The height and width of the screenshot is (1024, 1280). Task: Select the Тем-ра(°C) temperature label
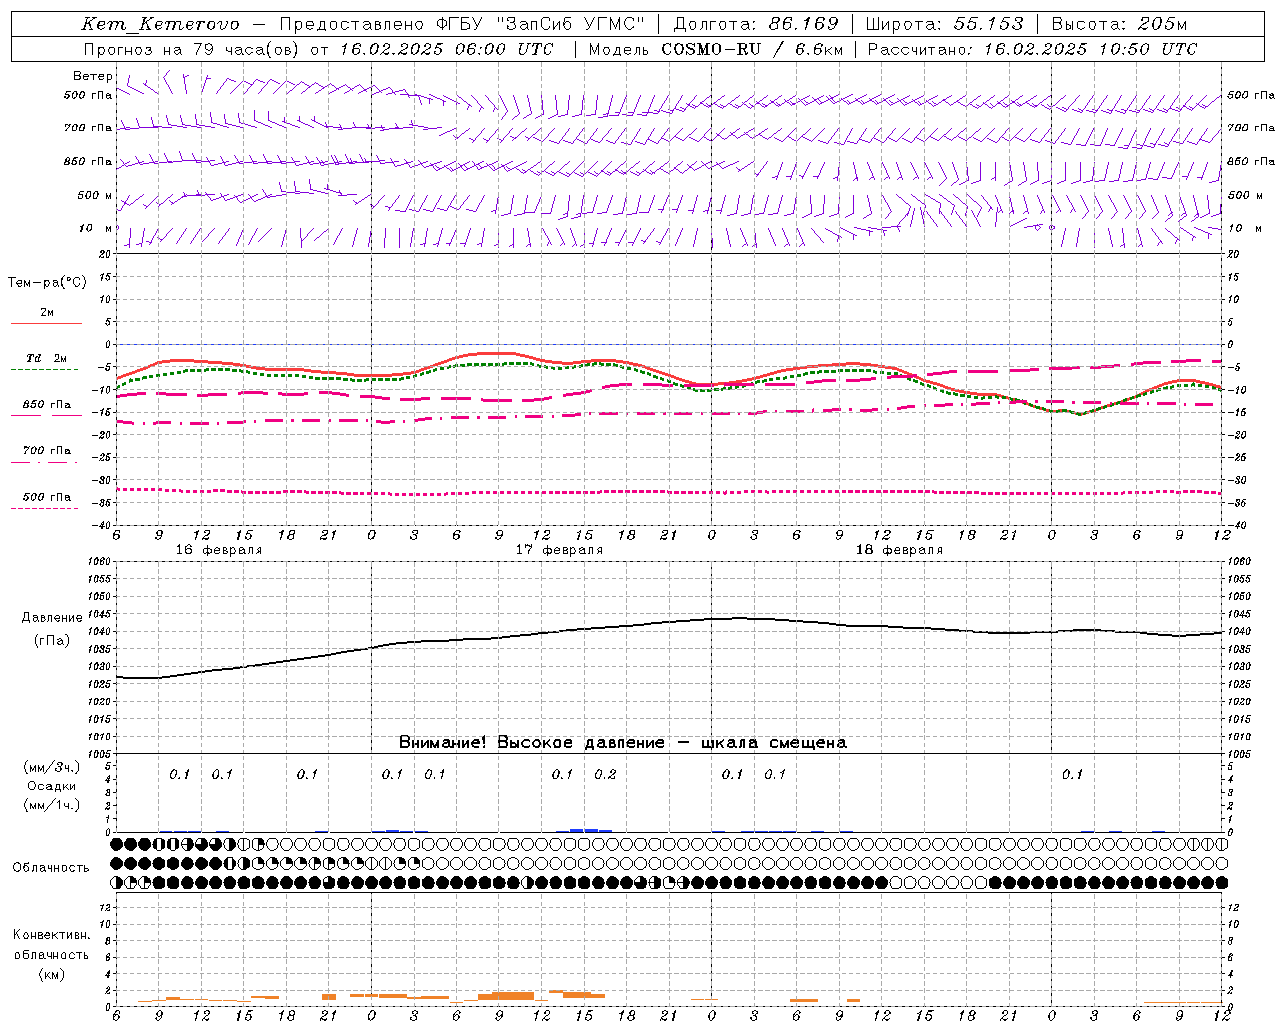[x=47, y=282]
